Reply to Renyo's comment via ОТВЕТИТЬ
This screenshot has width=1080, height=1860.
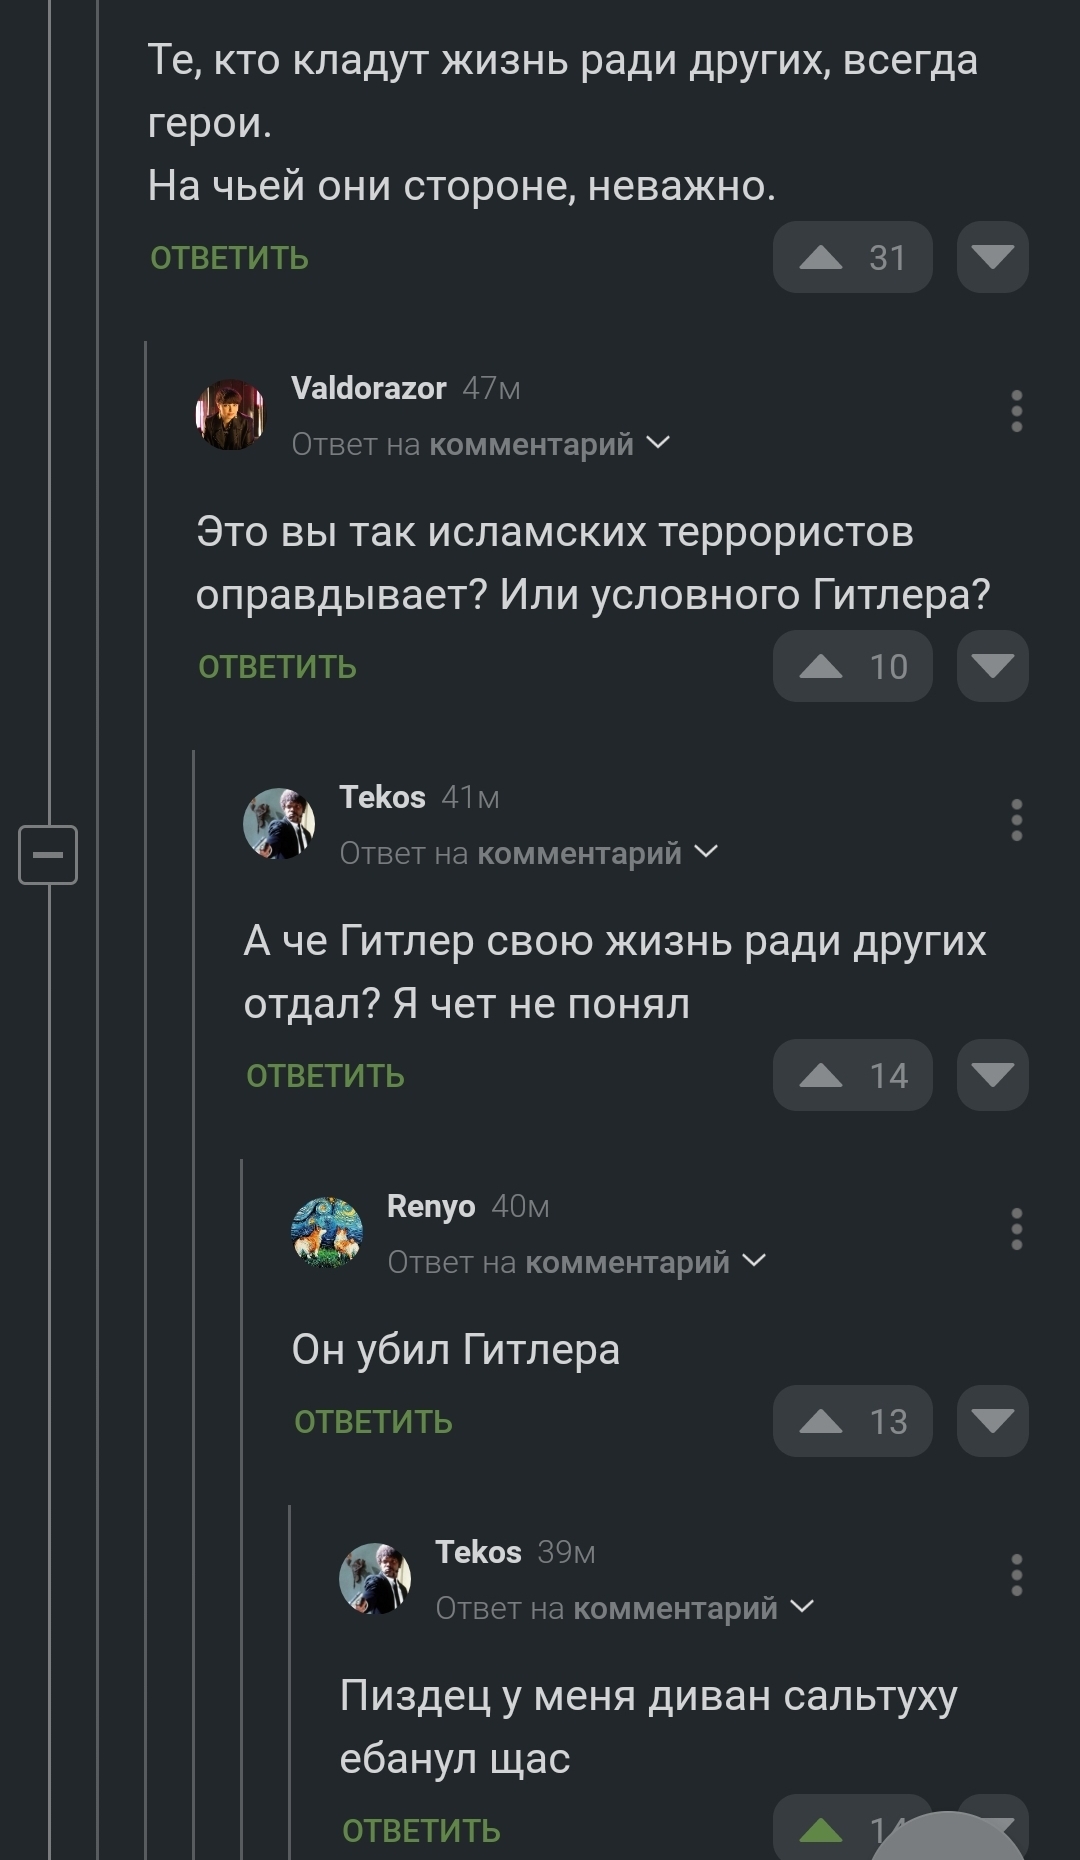tap(373, 1422)
